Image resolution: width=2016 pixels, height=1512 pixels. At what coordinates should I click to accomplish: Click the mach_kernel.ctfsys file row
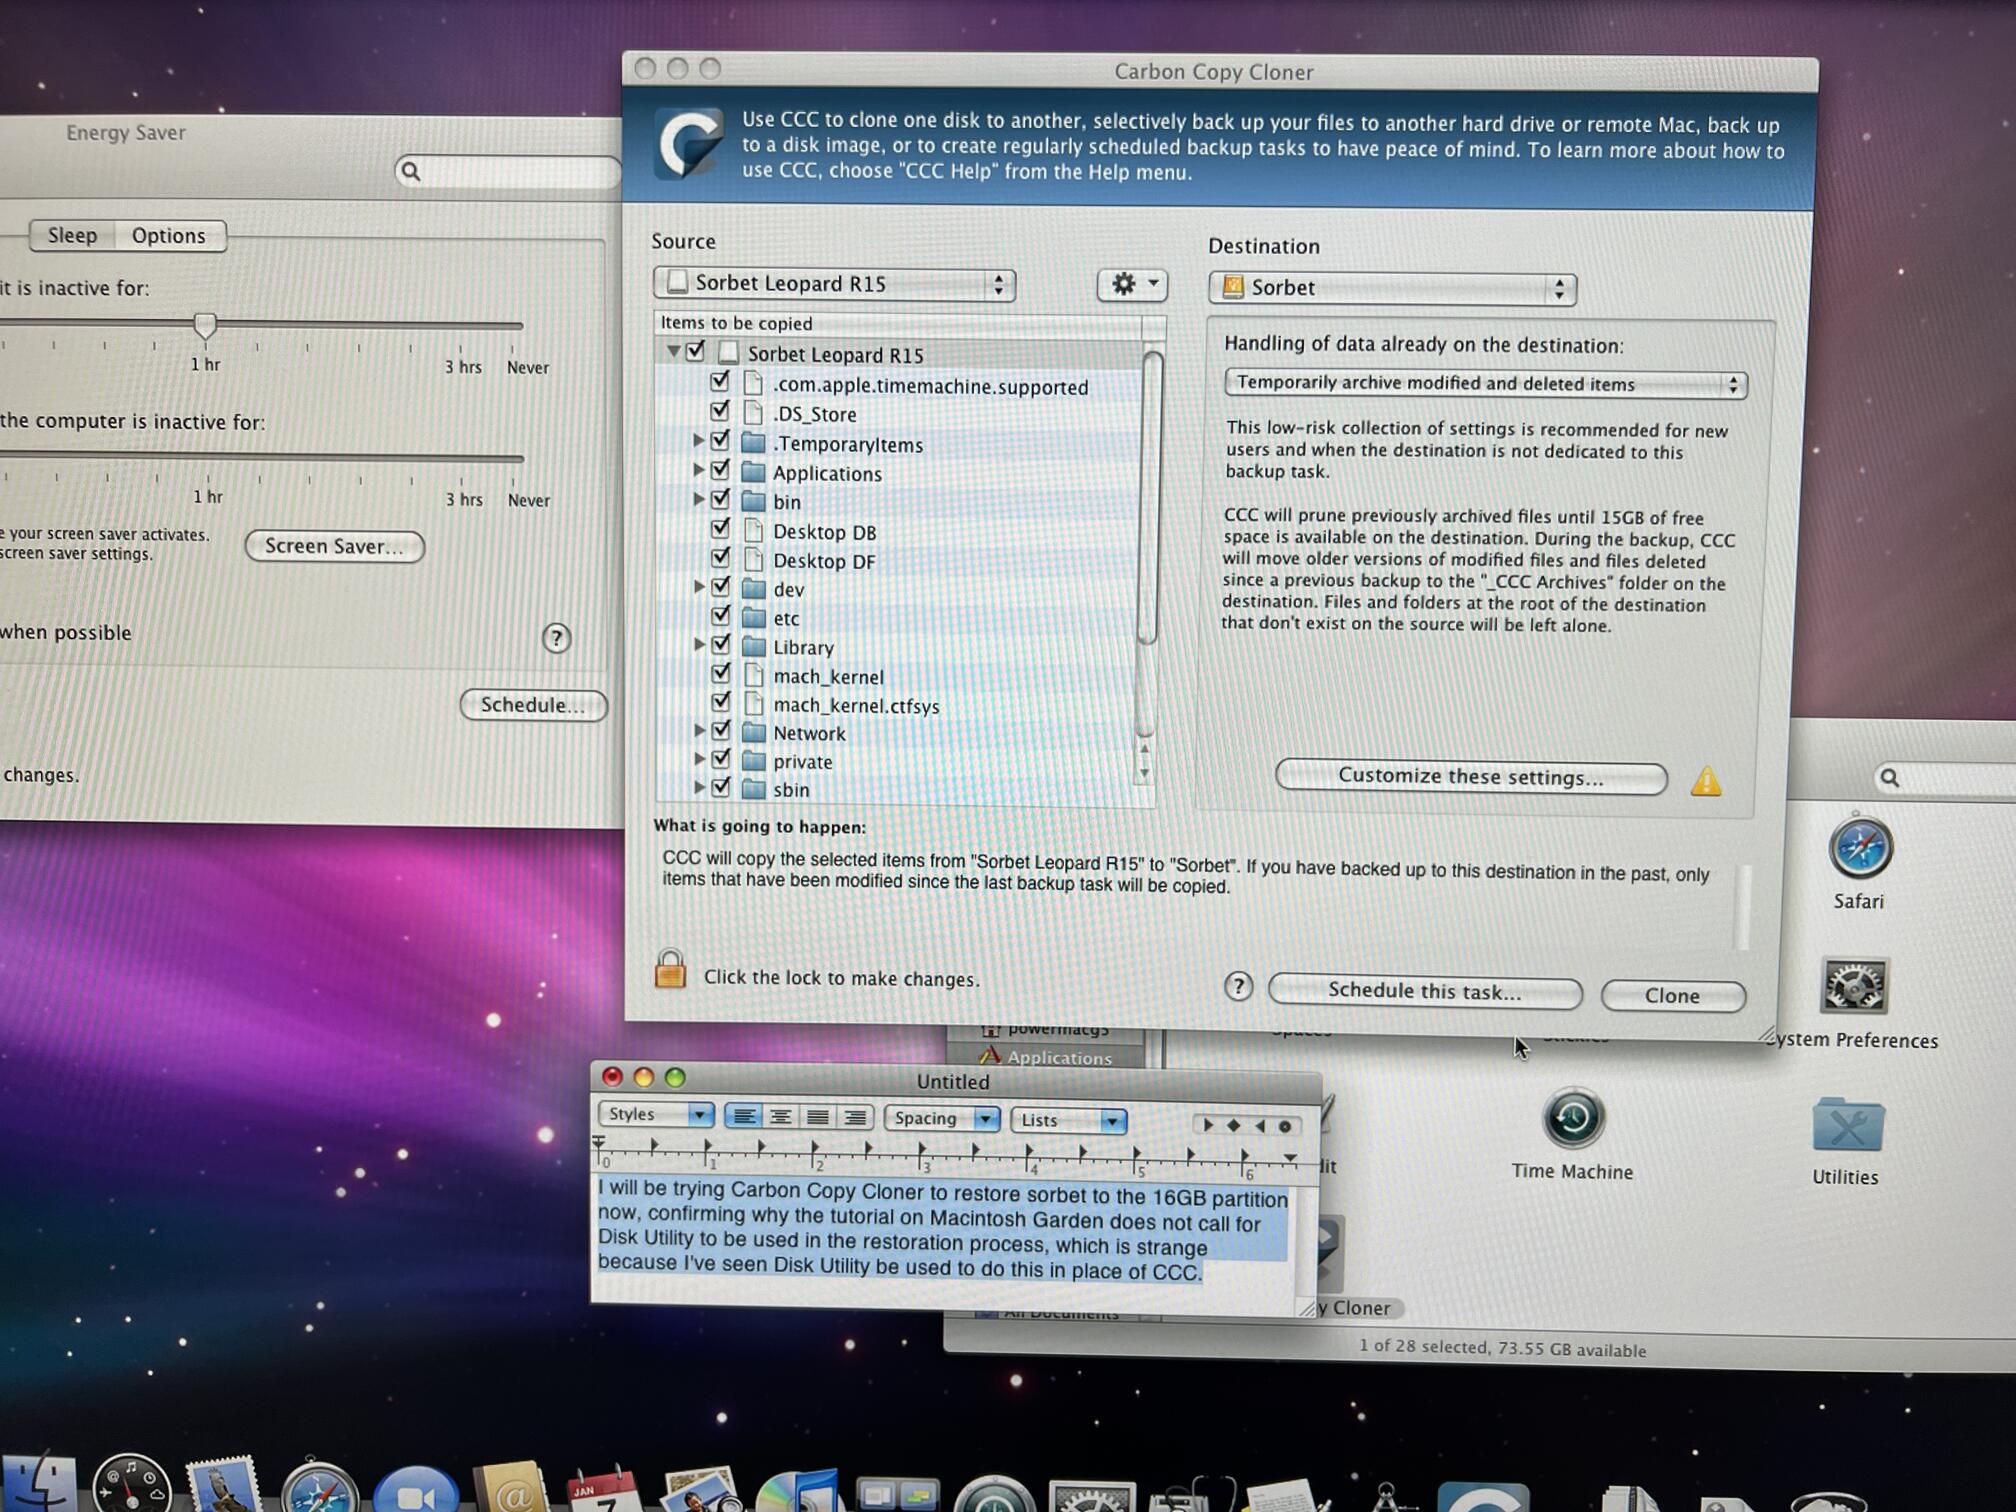(897, 705)
